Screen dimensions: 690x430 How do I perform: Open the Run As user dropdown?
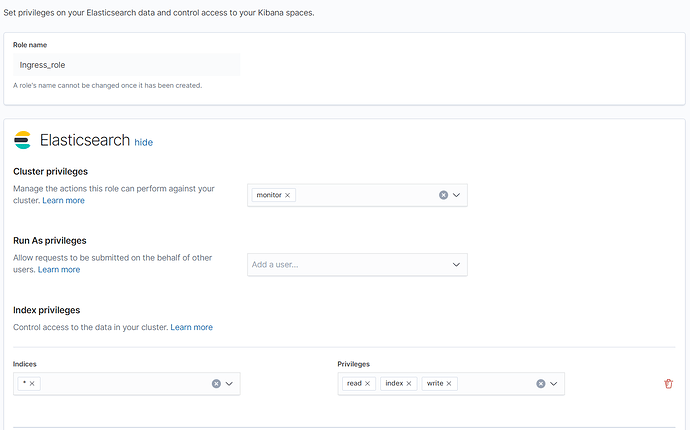(x=457, y=264)
